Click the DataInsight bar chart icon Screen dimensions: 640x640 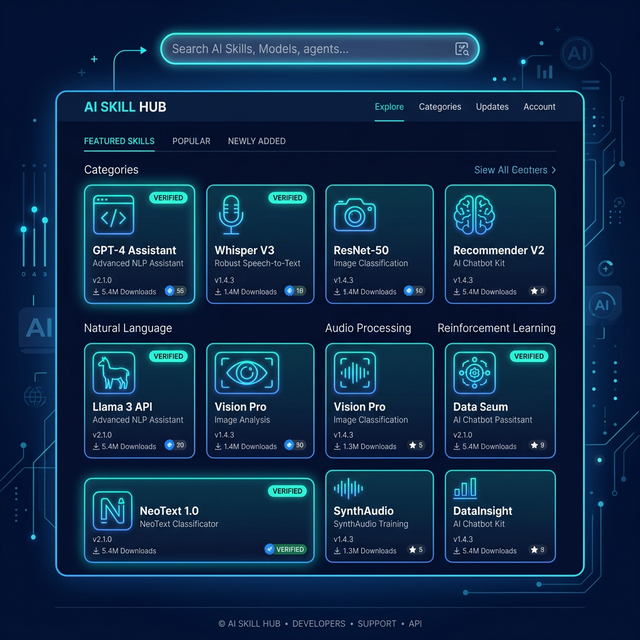coord(465,488)
